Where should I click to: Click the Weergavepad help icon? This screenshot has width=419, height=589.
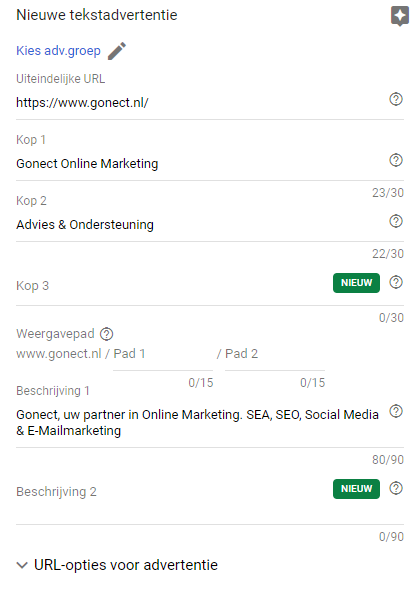tap(106, 334)
